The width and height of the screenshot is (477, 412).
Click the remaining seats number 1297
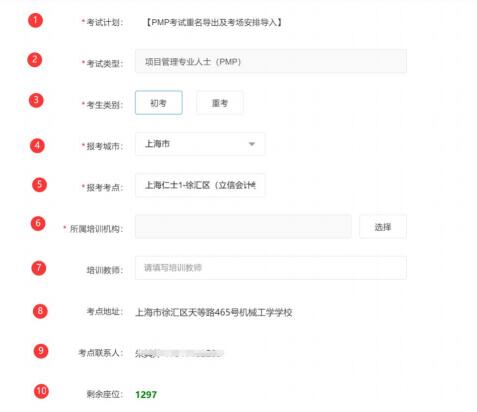(146, 395)
